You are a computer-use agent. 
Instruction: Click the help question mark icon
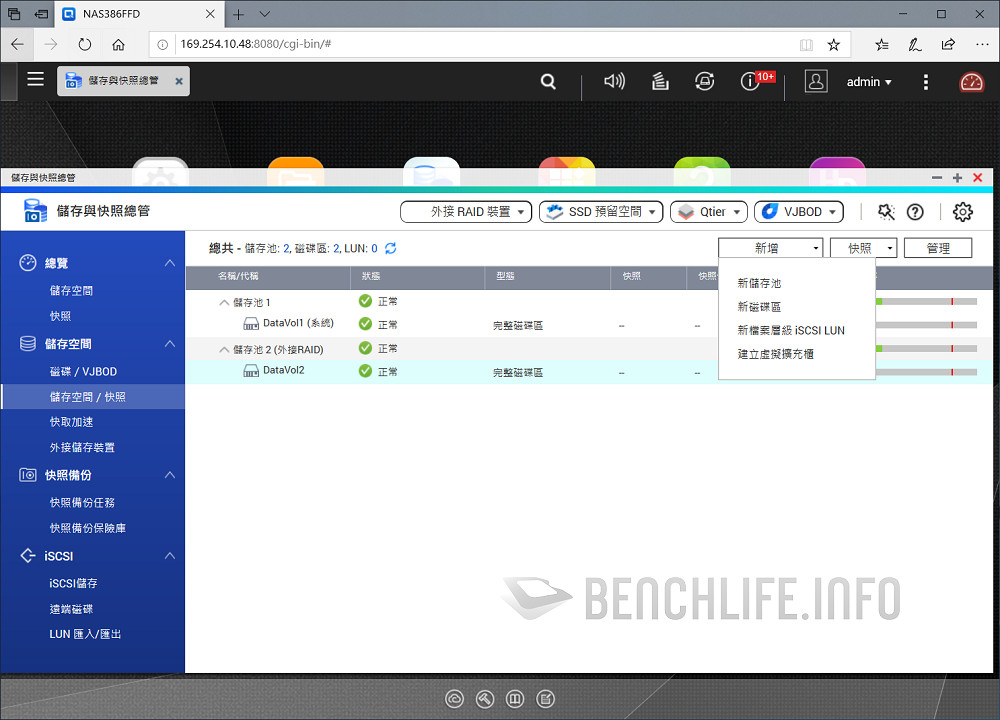[x=914, y=211]
